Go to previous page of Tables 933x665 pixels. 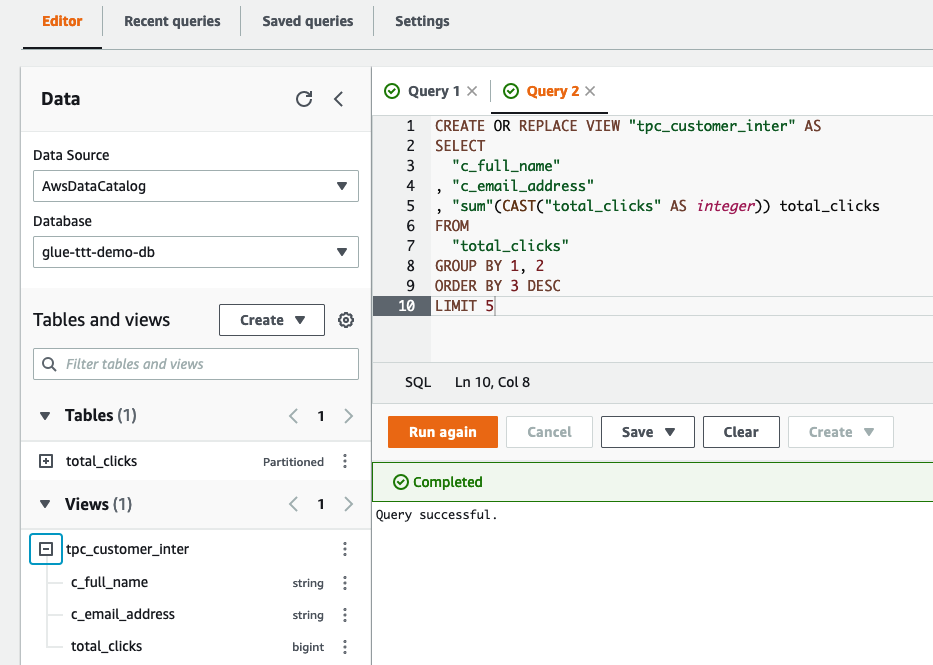[x=293, y=416]
